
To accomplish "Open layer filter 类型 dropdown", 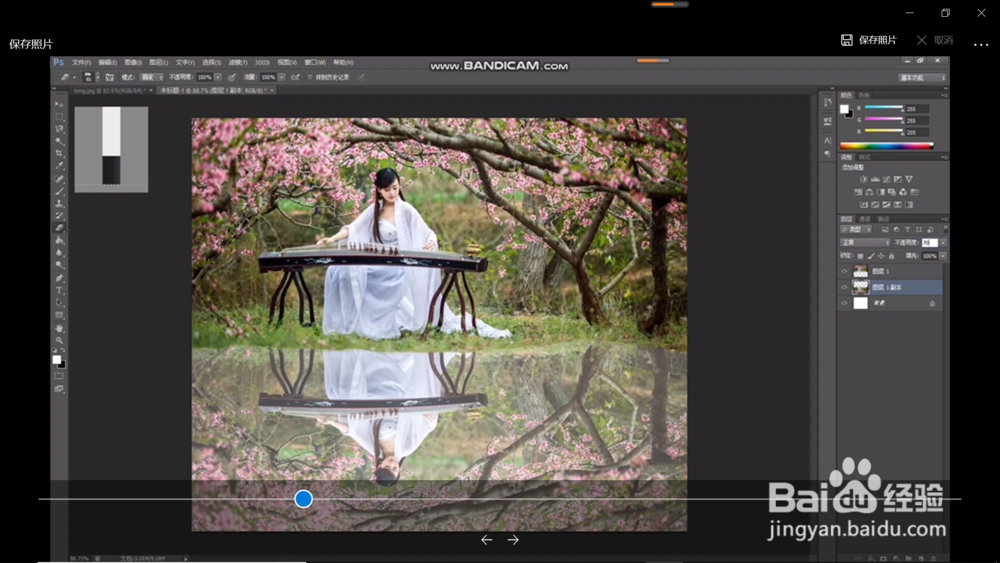I will pos(857,230).
